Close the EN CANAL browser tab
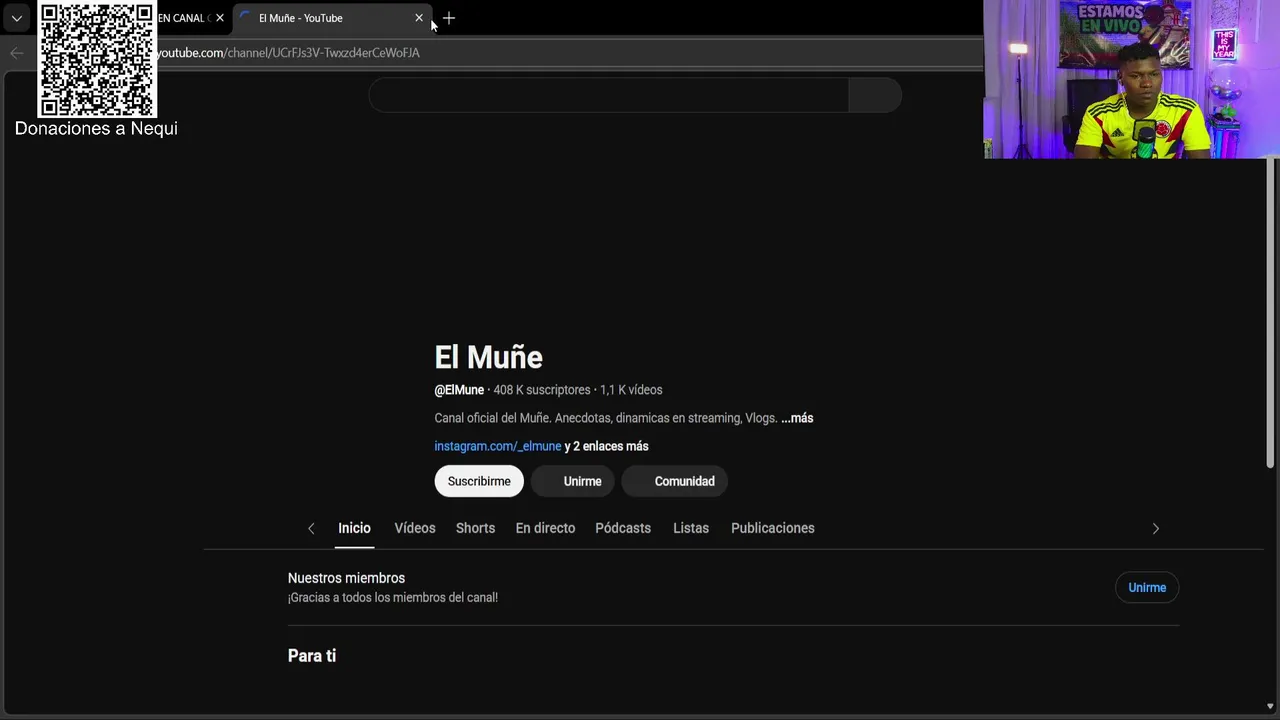This screenshot has height=720, width=1280. pos(220,18)
